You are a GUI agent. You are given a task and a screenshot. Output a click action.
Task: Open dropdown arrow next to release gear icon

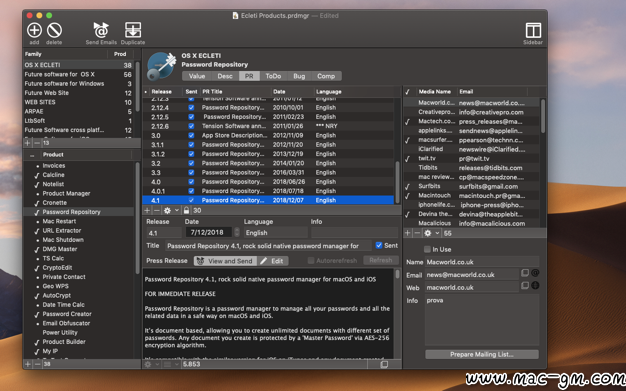176,210
